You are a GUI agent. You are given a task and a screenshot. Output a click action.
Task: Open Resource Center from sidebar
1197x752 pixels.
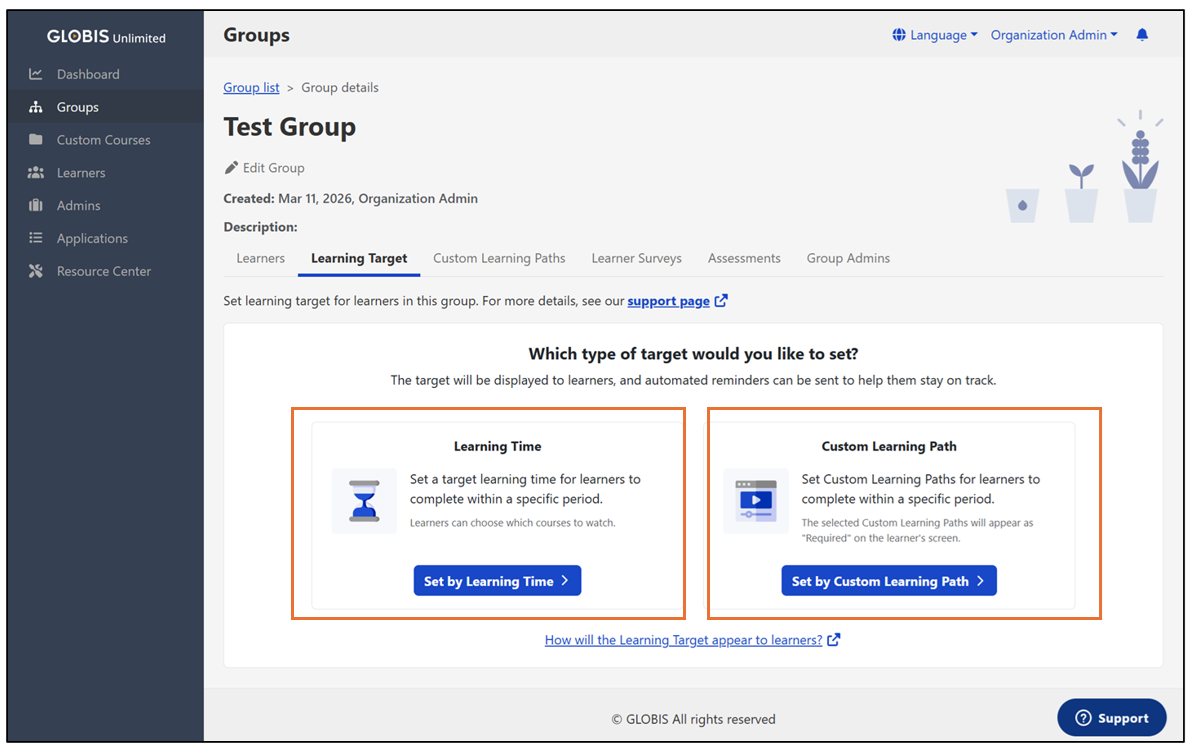point(105,271)
